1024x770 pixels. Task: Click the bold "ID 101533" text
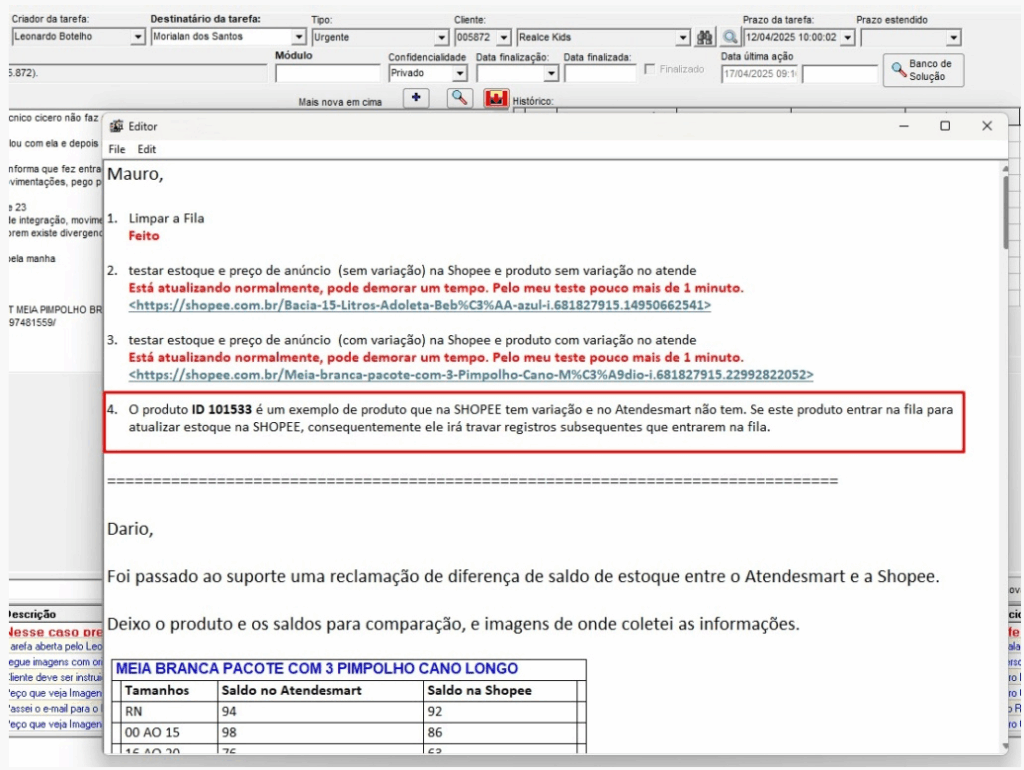click(221, 409)
